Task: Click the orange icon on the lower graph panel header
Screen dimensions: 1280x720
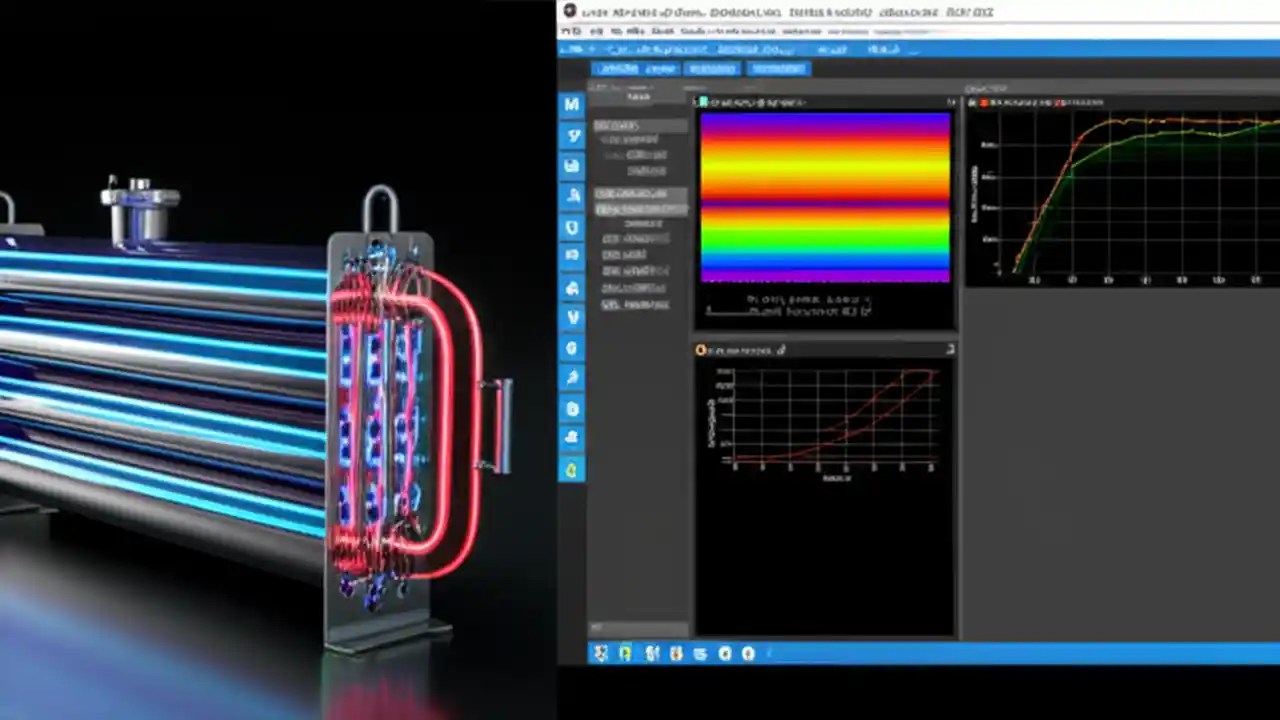Action: click(x=700, y=349)
